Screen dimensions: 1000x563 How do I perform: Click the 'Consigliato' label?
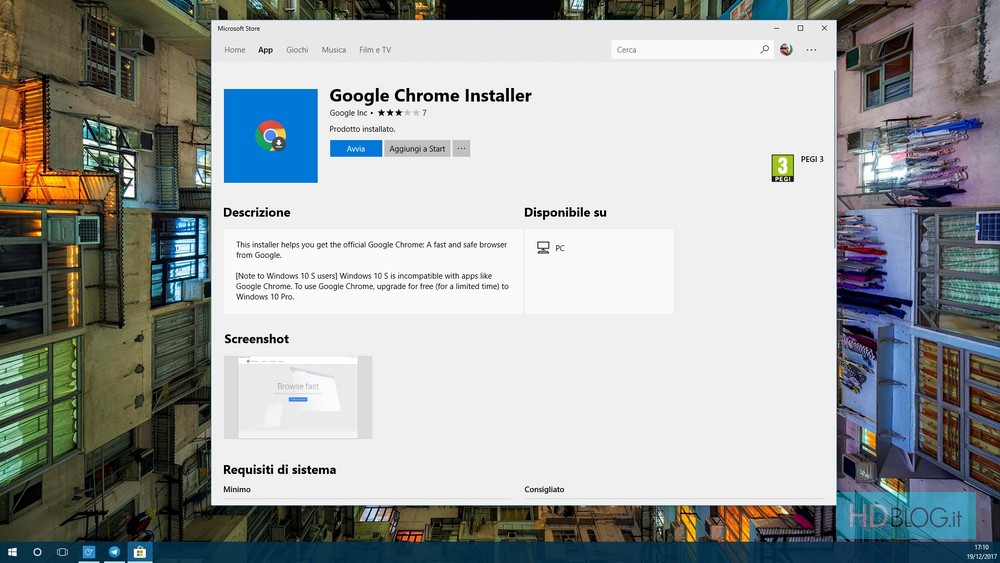544,490
